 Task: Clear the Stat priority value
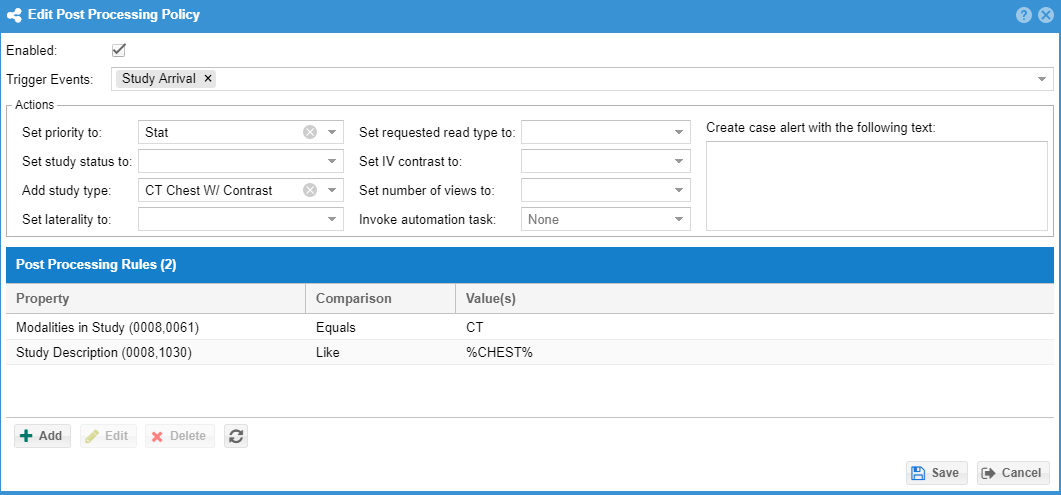click(310, 133)
